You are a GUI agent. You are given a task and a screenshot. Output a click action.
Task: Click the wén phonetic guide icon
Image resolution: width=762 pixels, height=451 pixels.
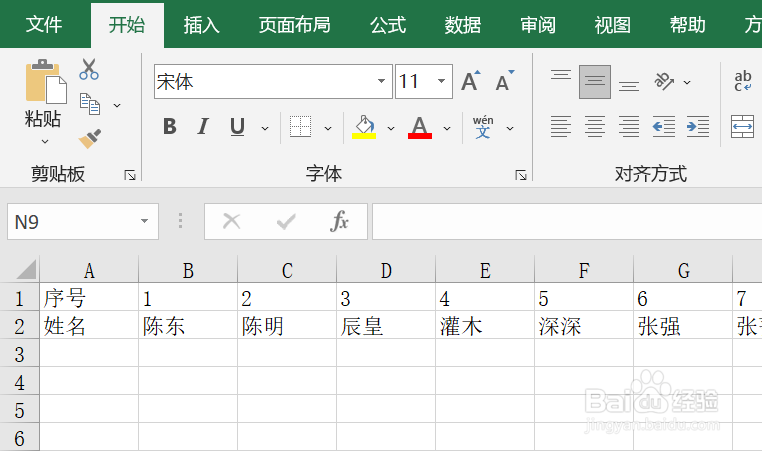click(x=483, y=127)
